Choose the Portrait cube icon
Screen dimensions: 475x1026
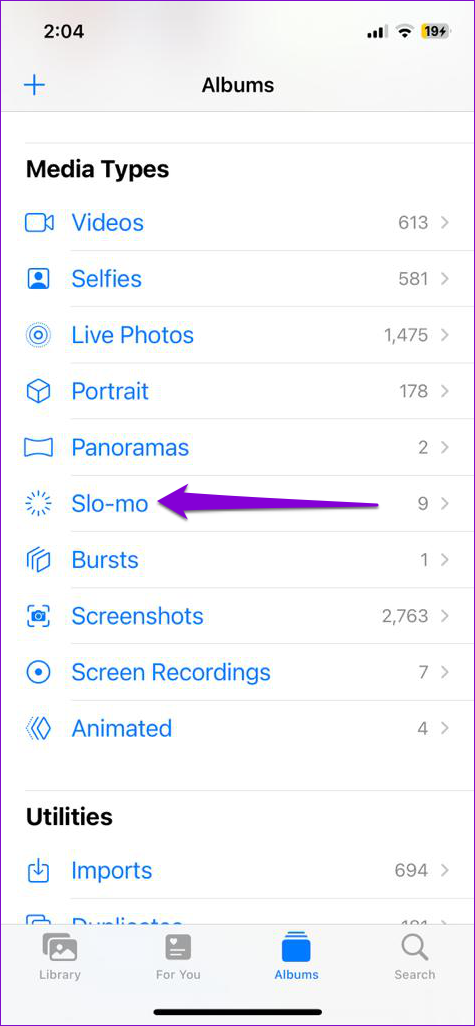(x=38, y=391)
